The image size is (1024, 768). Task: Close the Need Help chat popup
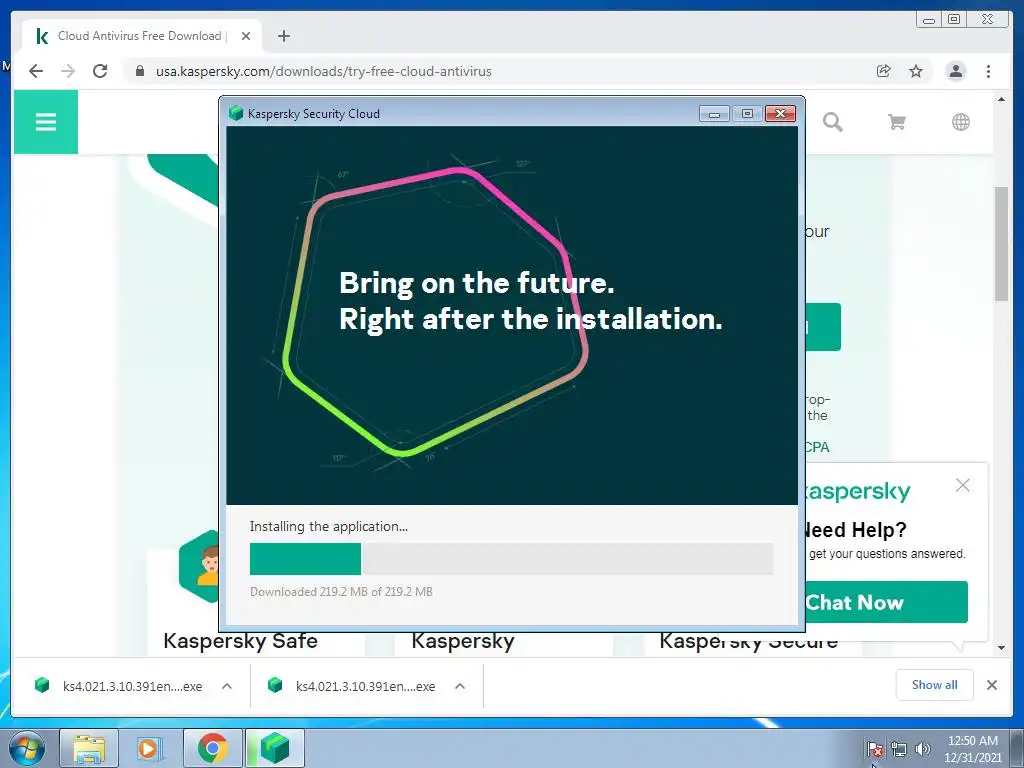pyautogui.click(x=963, y=485)
